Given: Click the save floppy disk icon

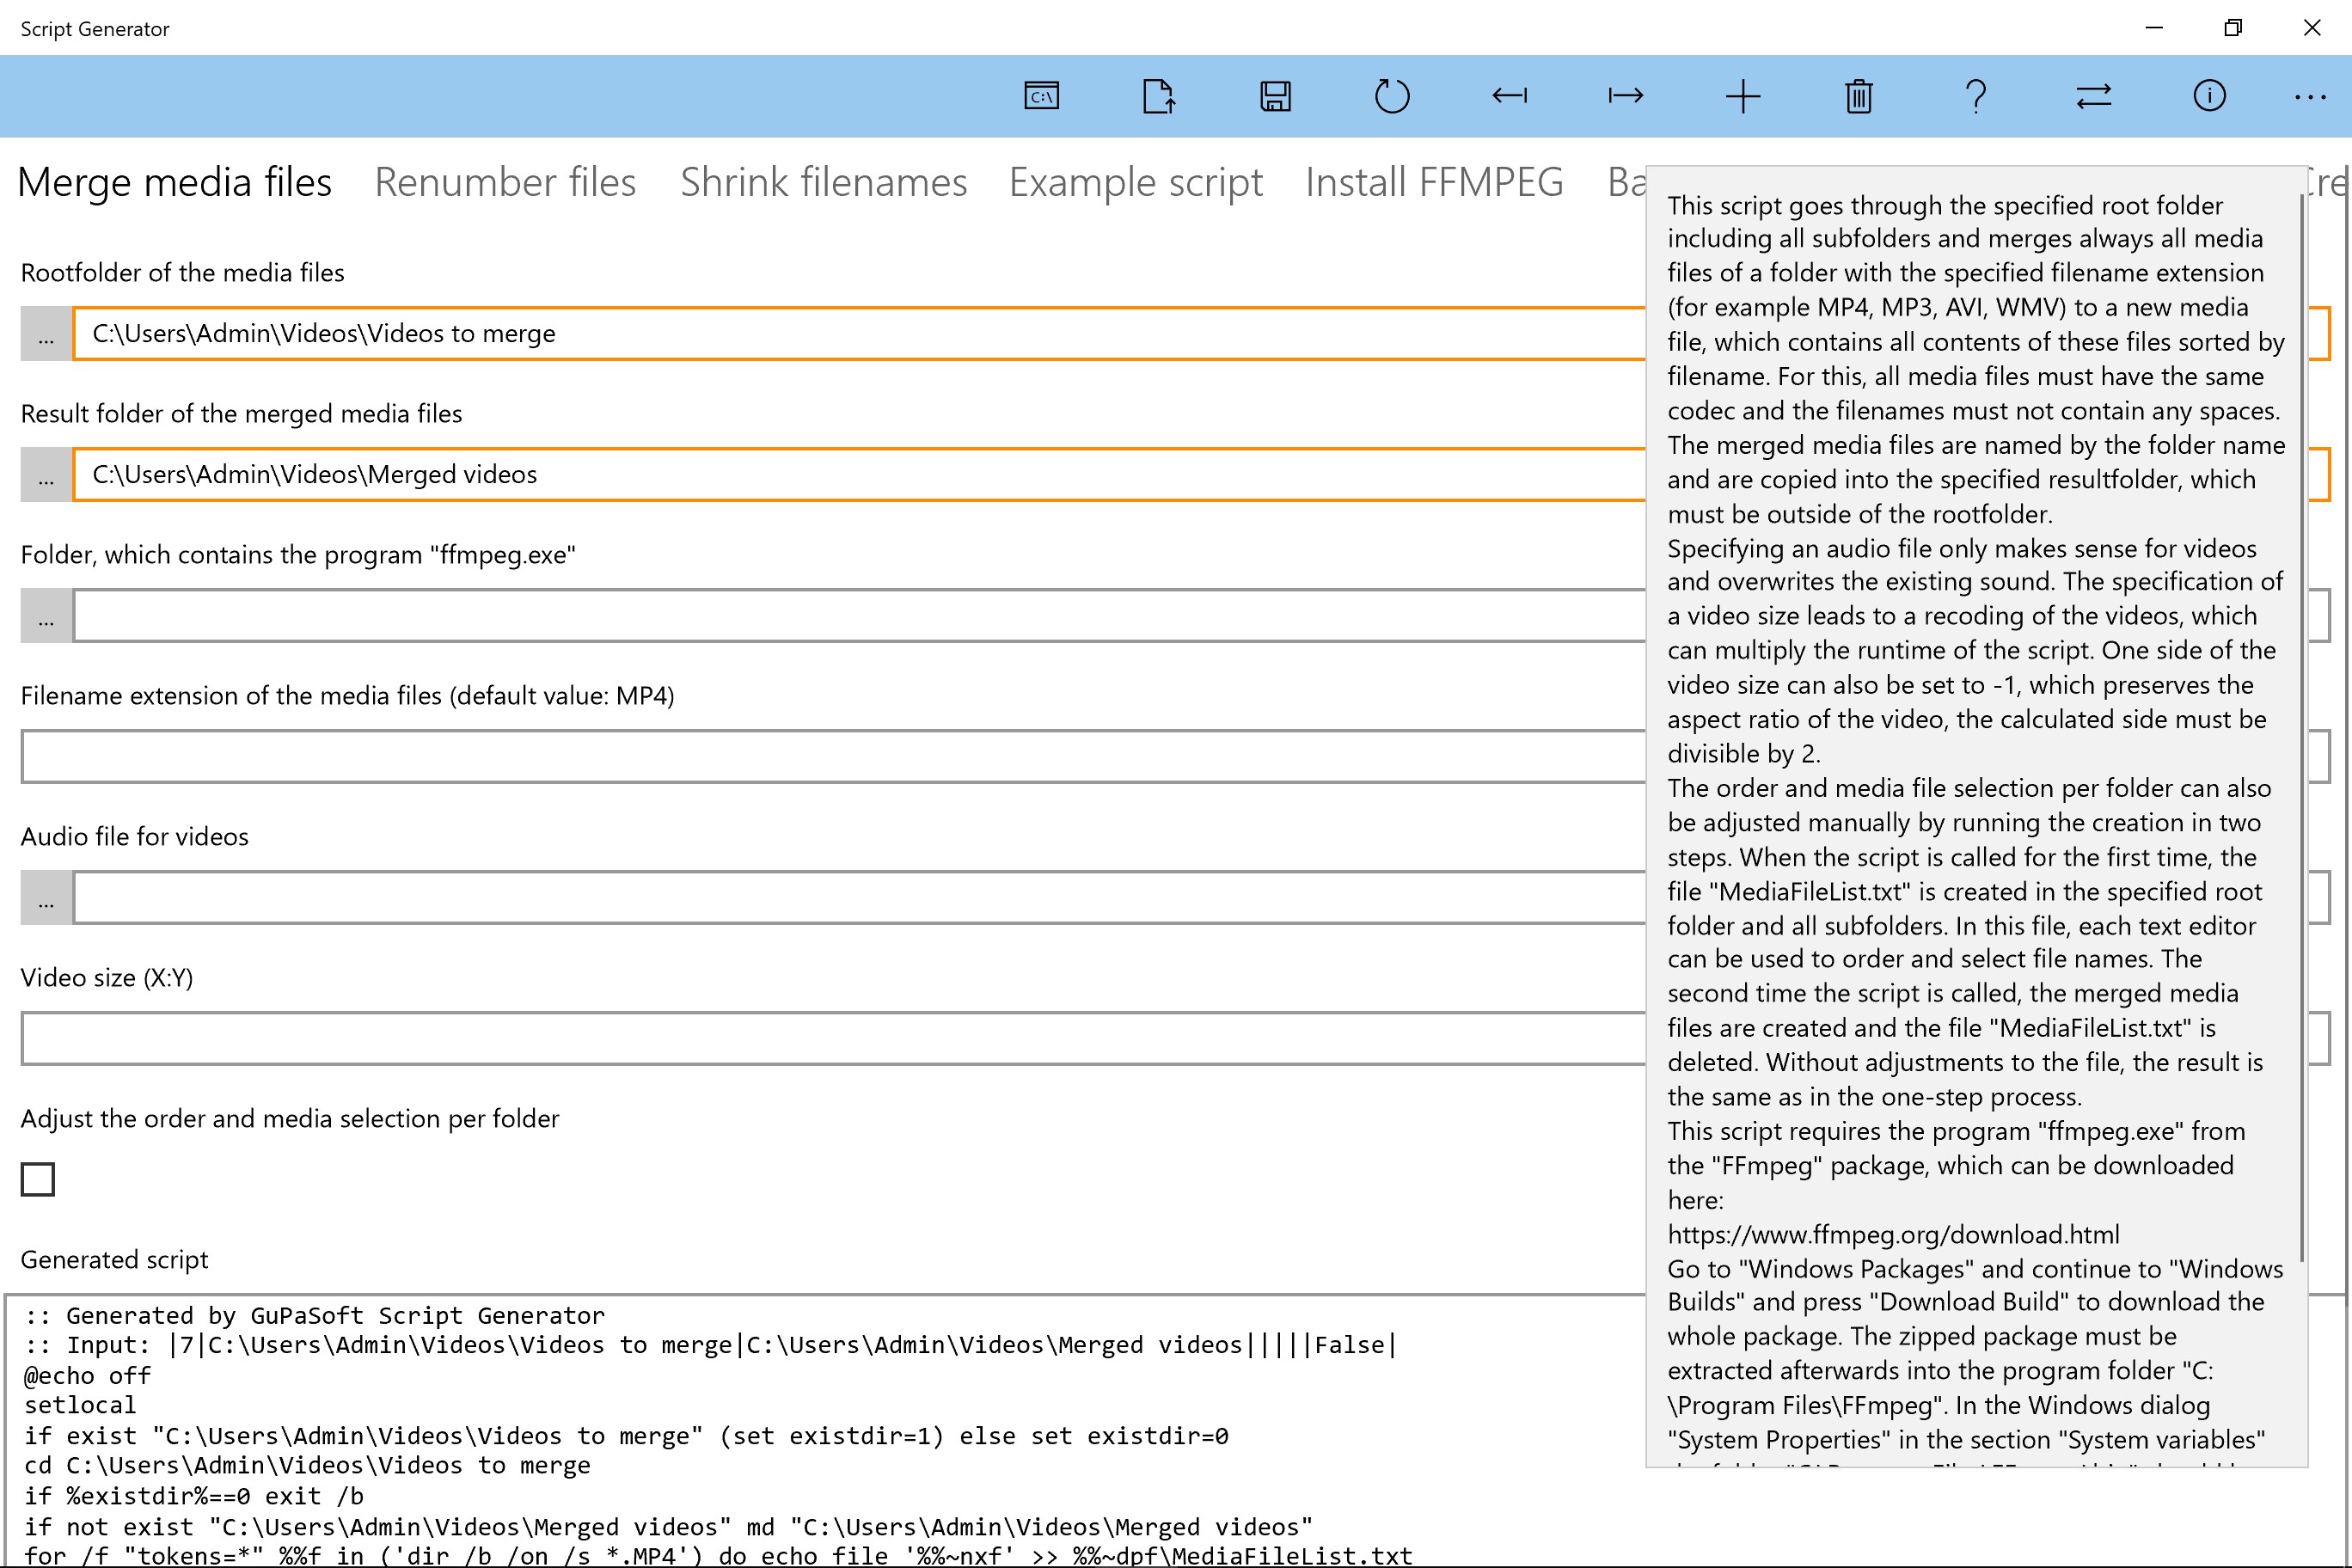Looking at the screenshot, I should point(1275,96).
